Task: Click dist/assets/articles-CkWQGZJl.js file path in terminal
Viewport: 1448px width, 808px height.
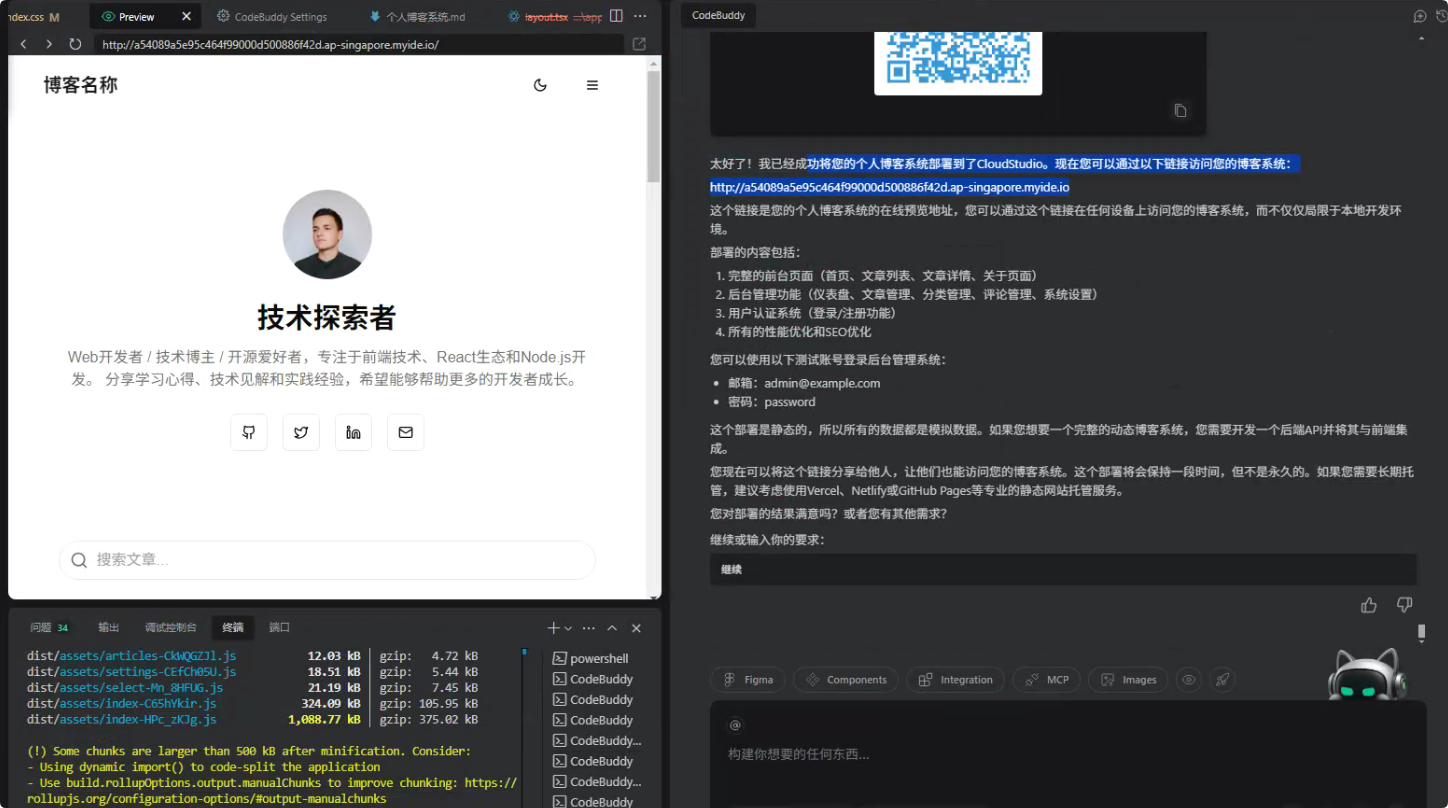Action: coord(131,656)
